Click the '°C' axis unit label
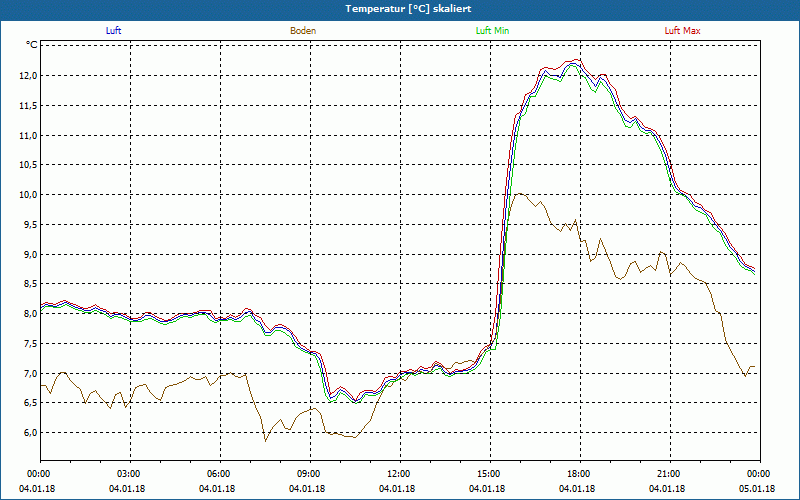Image resolution: width=800 pixels, height=500 pixels. click(32, 45)
